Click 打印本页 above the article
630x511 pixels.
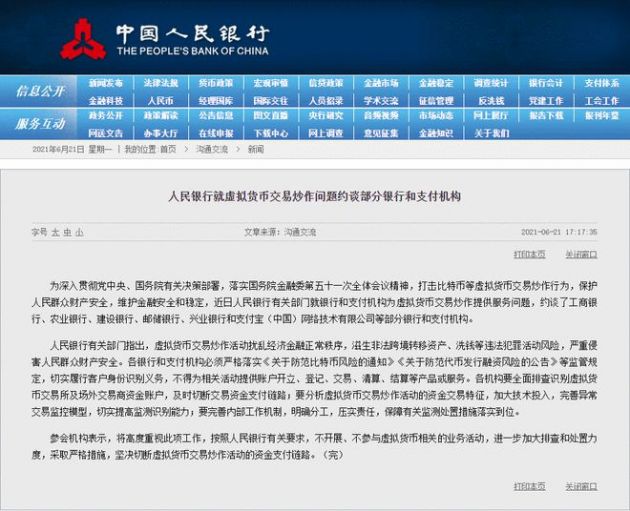530,254
